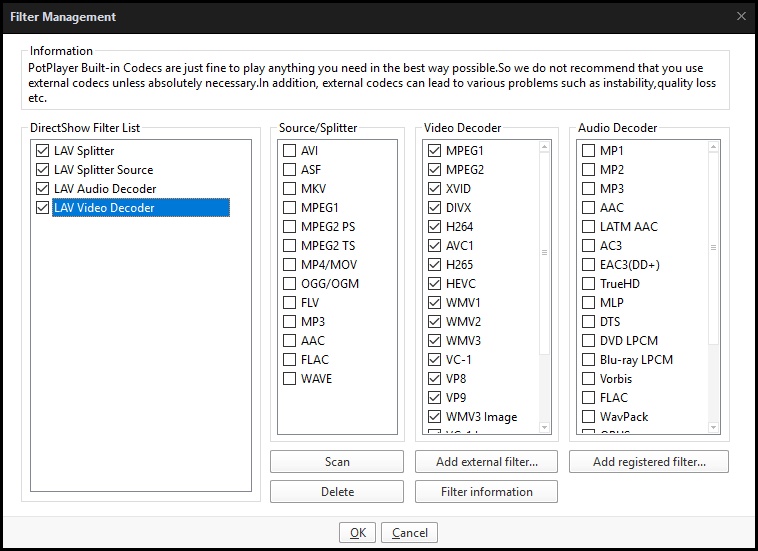The image size is (758, 551).
Task: Uncheck H265 video decoder checkbox
Action: pos(435,265)
